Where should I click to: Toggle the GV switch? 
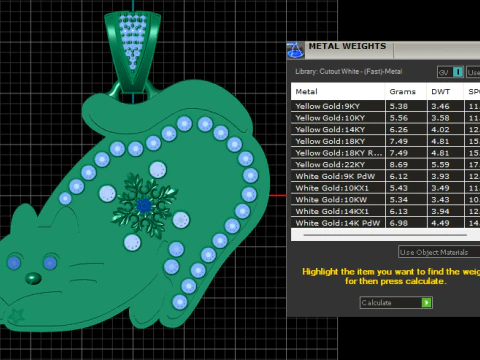450,72
